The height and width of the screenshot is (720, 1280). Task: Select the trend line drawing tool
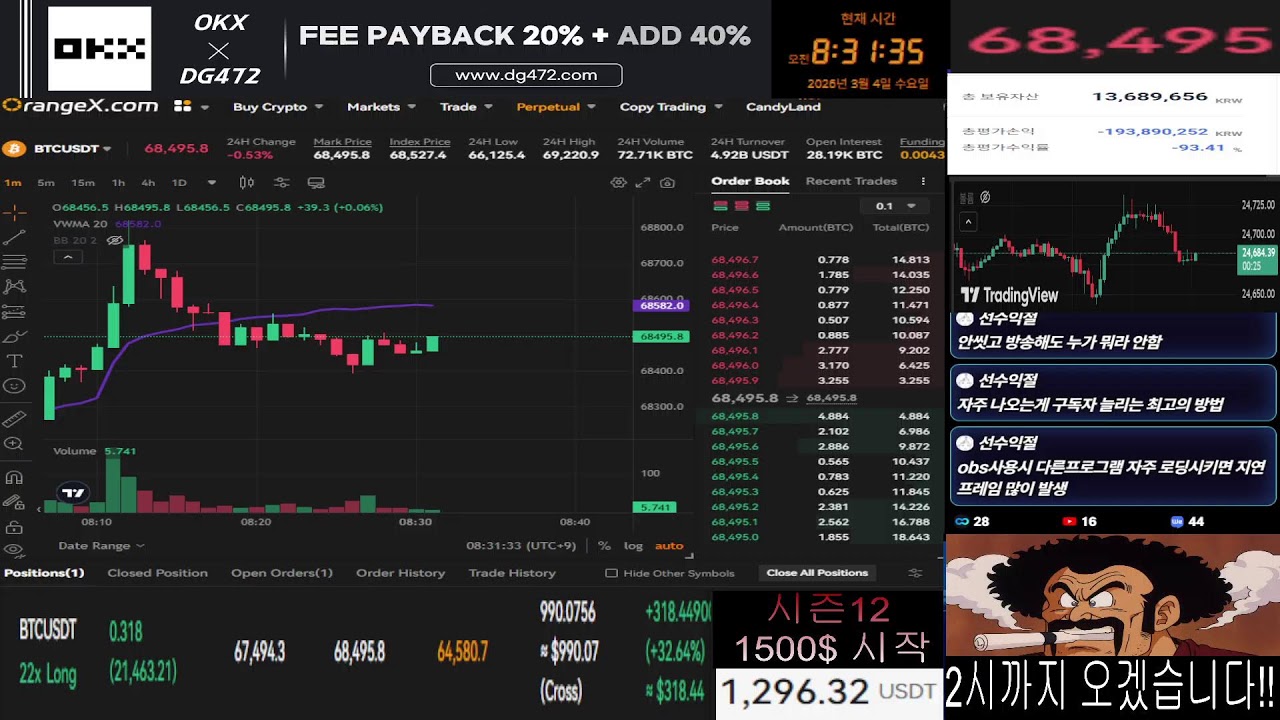click(x=14, y=237)
